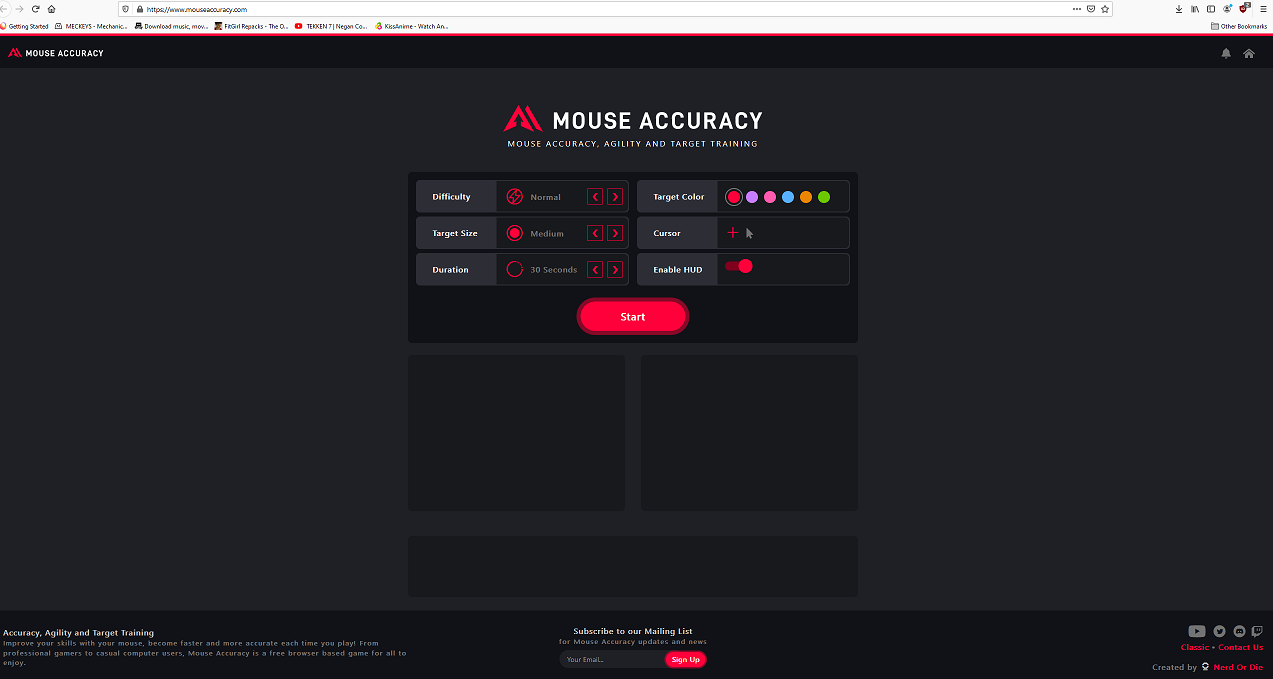Screen dimensions: 1273x679
Task: Open the Discord icon in the footer
Action: [x=1240, y=631]
